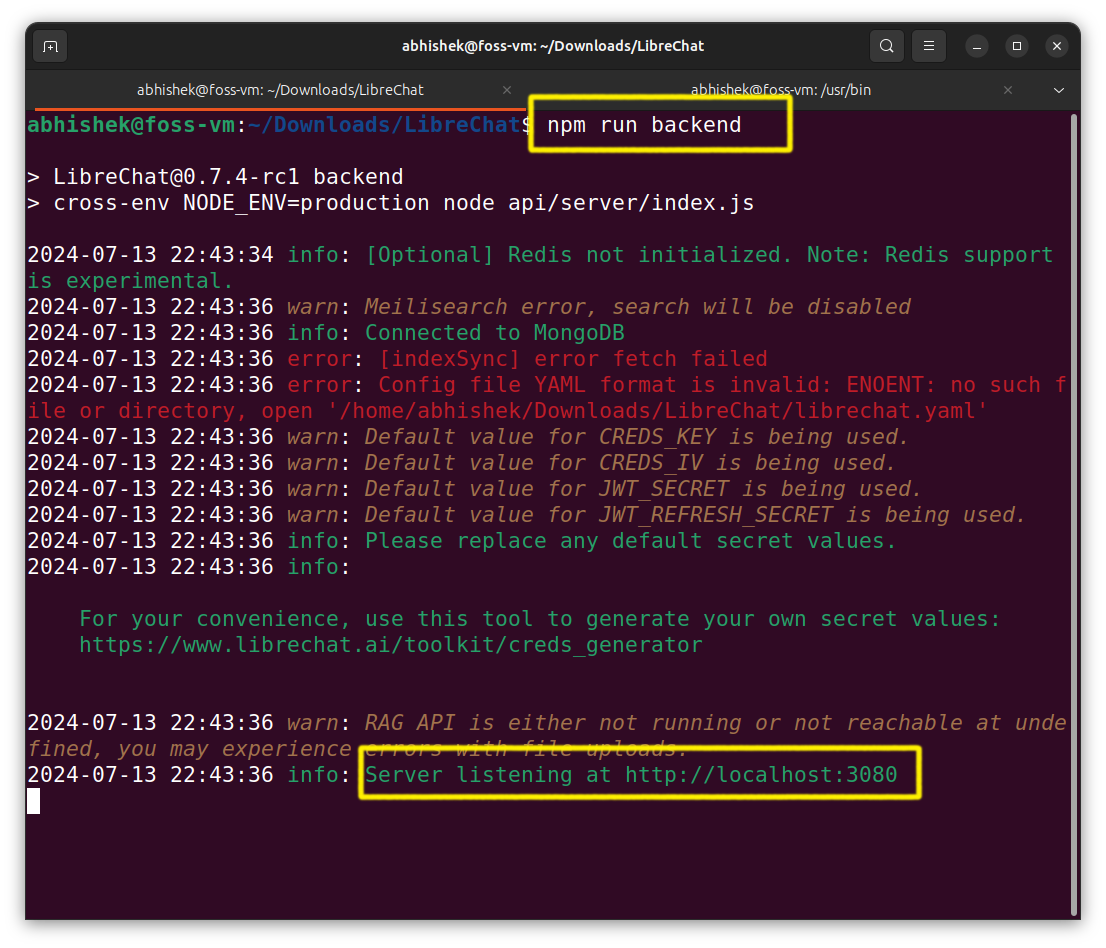The height and width of the screenshot is (948, 1106).
Task: Click the blinking terminal cursor
Action: pos(33,800)
